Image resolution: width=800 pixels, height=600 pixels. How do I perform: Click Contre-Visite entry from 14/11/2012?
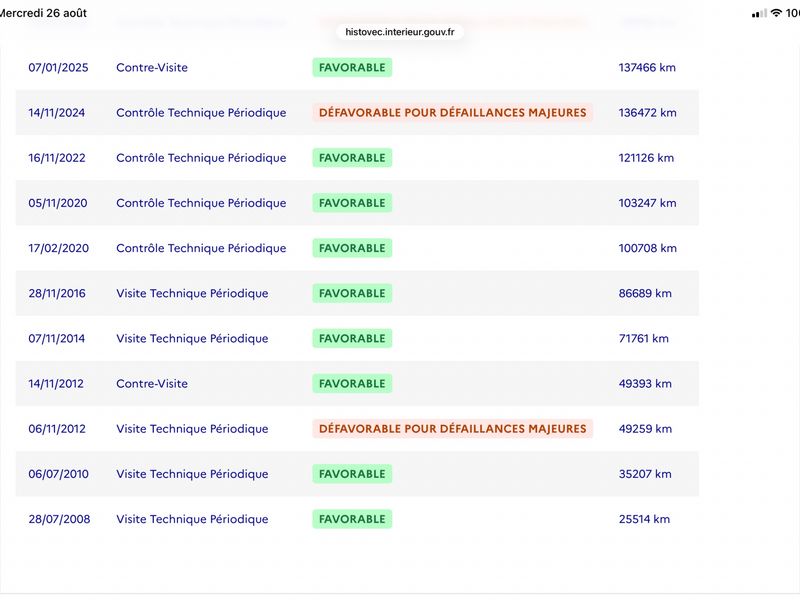tap(152, 384)
